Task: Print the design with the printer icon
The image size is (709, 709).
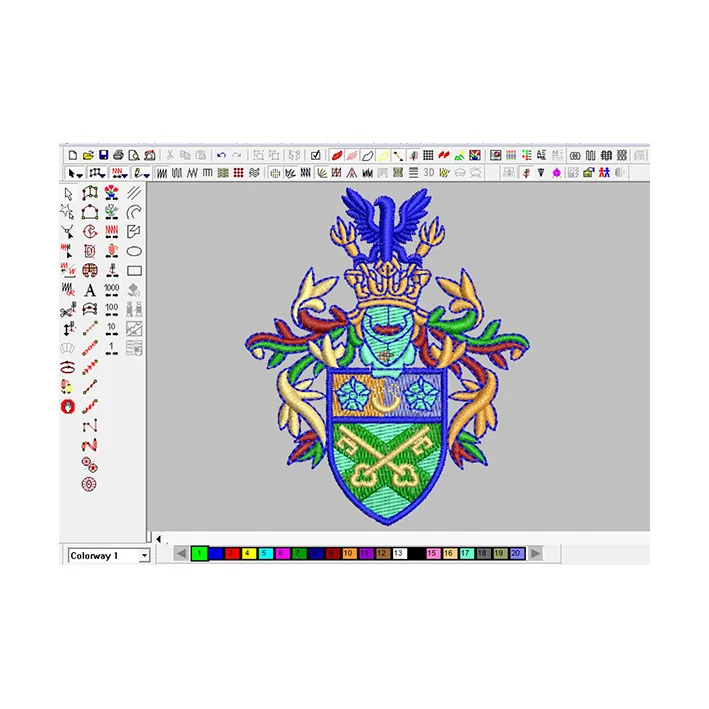Action: (118, 156)
